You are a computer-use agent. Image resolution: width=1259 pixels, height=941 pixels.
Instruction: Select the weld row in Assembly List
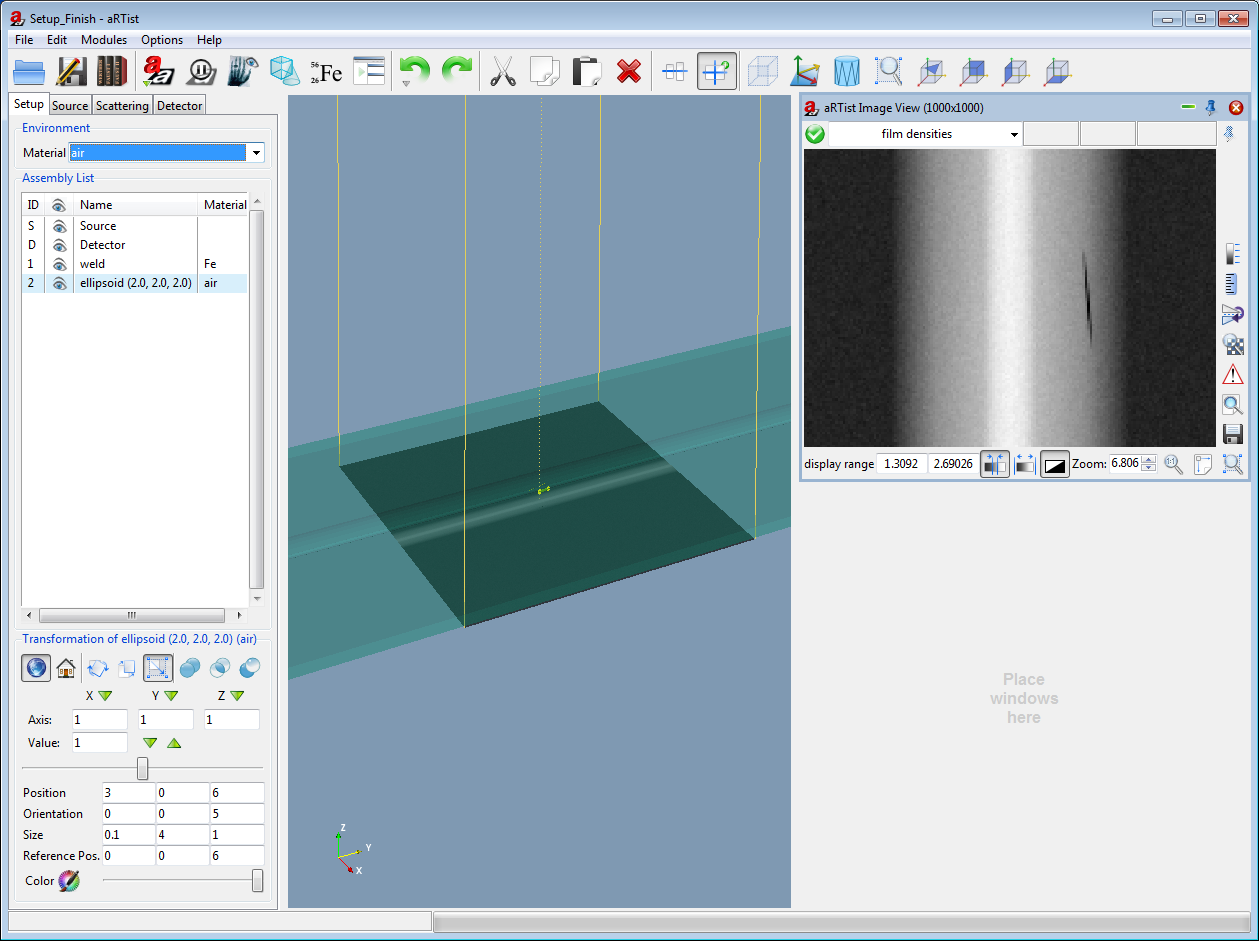pos(134,264)
